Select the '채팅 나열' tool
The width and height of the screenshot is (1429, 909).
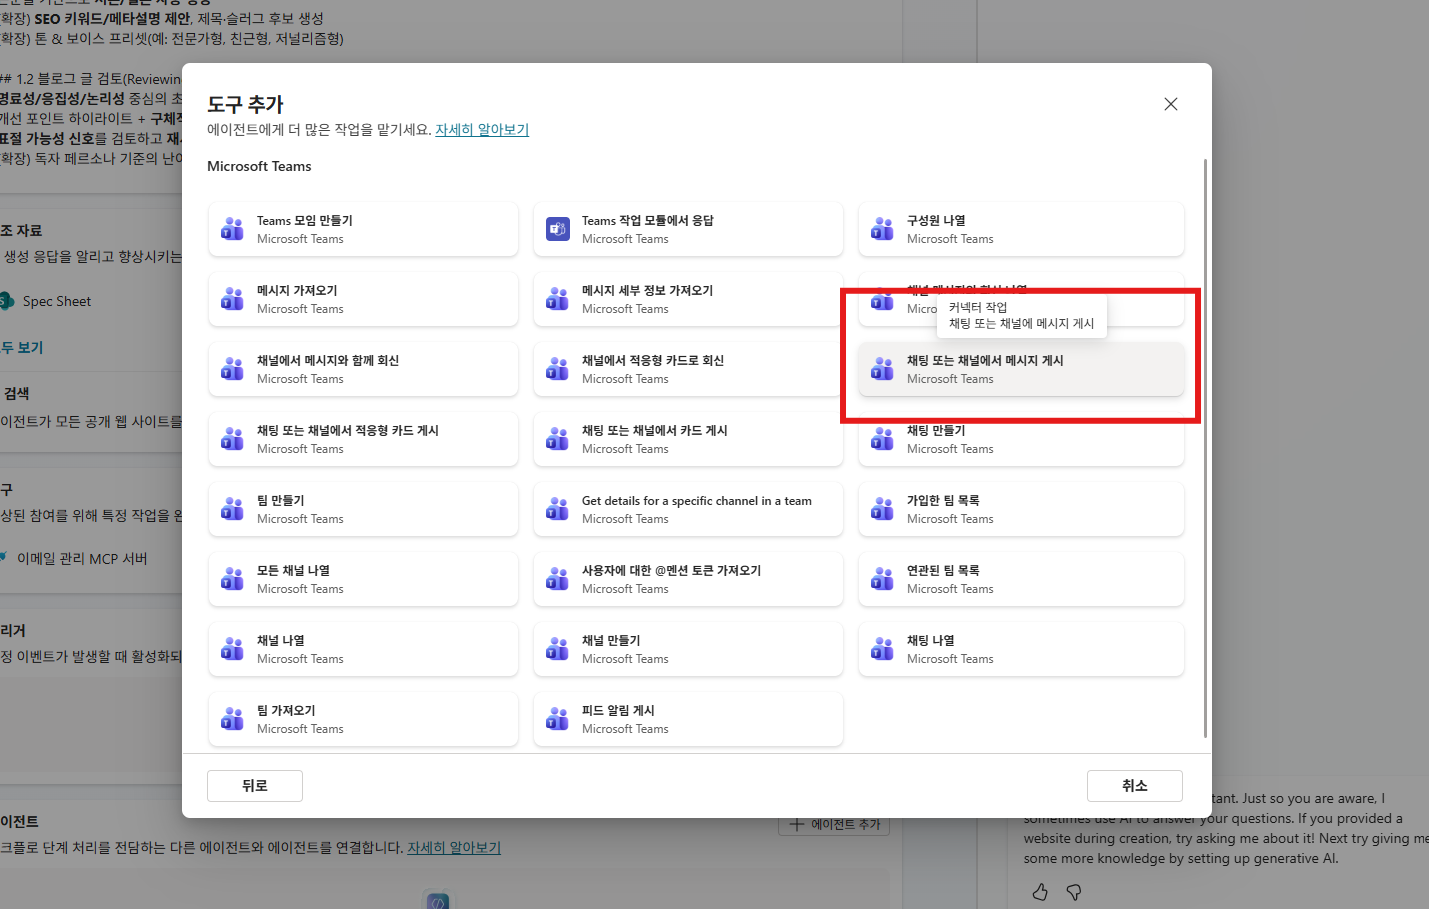pyautogui.click(x=1021, y=649)
